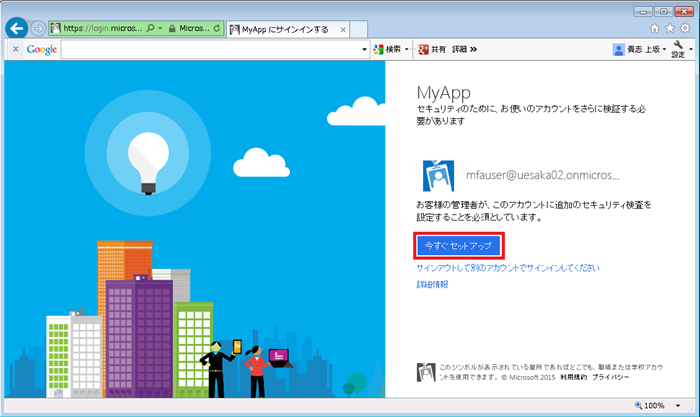Image resolution: width=700 pixels, height=417 pixels.
Task: Open a new blank tab
Action: coord(358,29)
